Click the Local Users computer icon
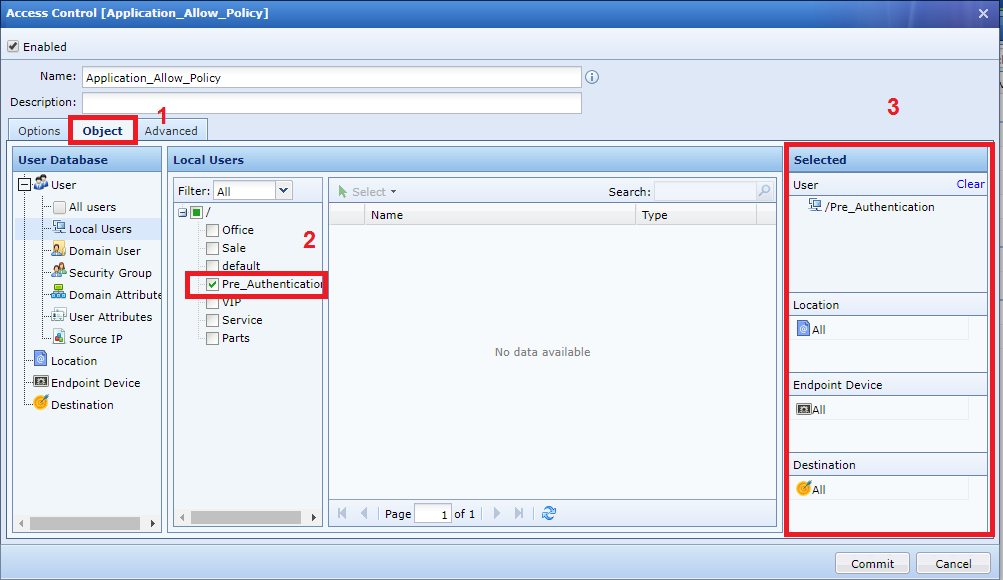The image size is (1003, 580). pos(59,227)
